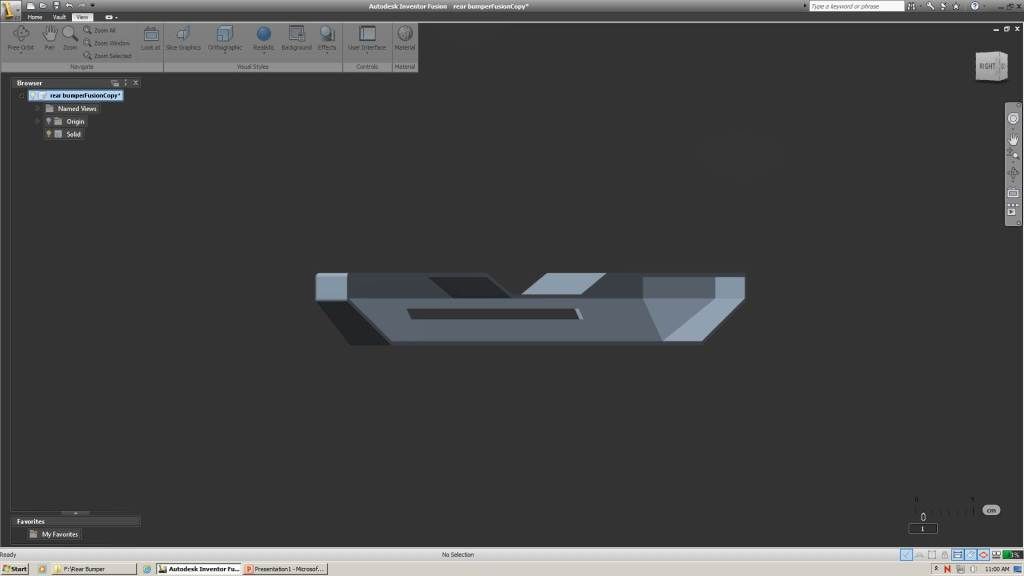Screen dimensions: 1024x576
Task: Click the New document quick access icon
Action: tap(31, 5)
